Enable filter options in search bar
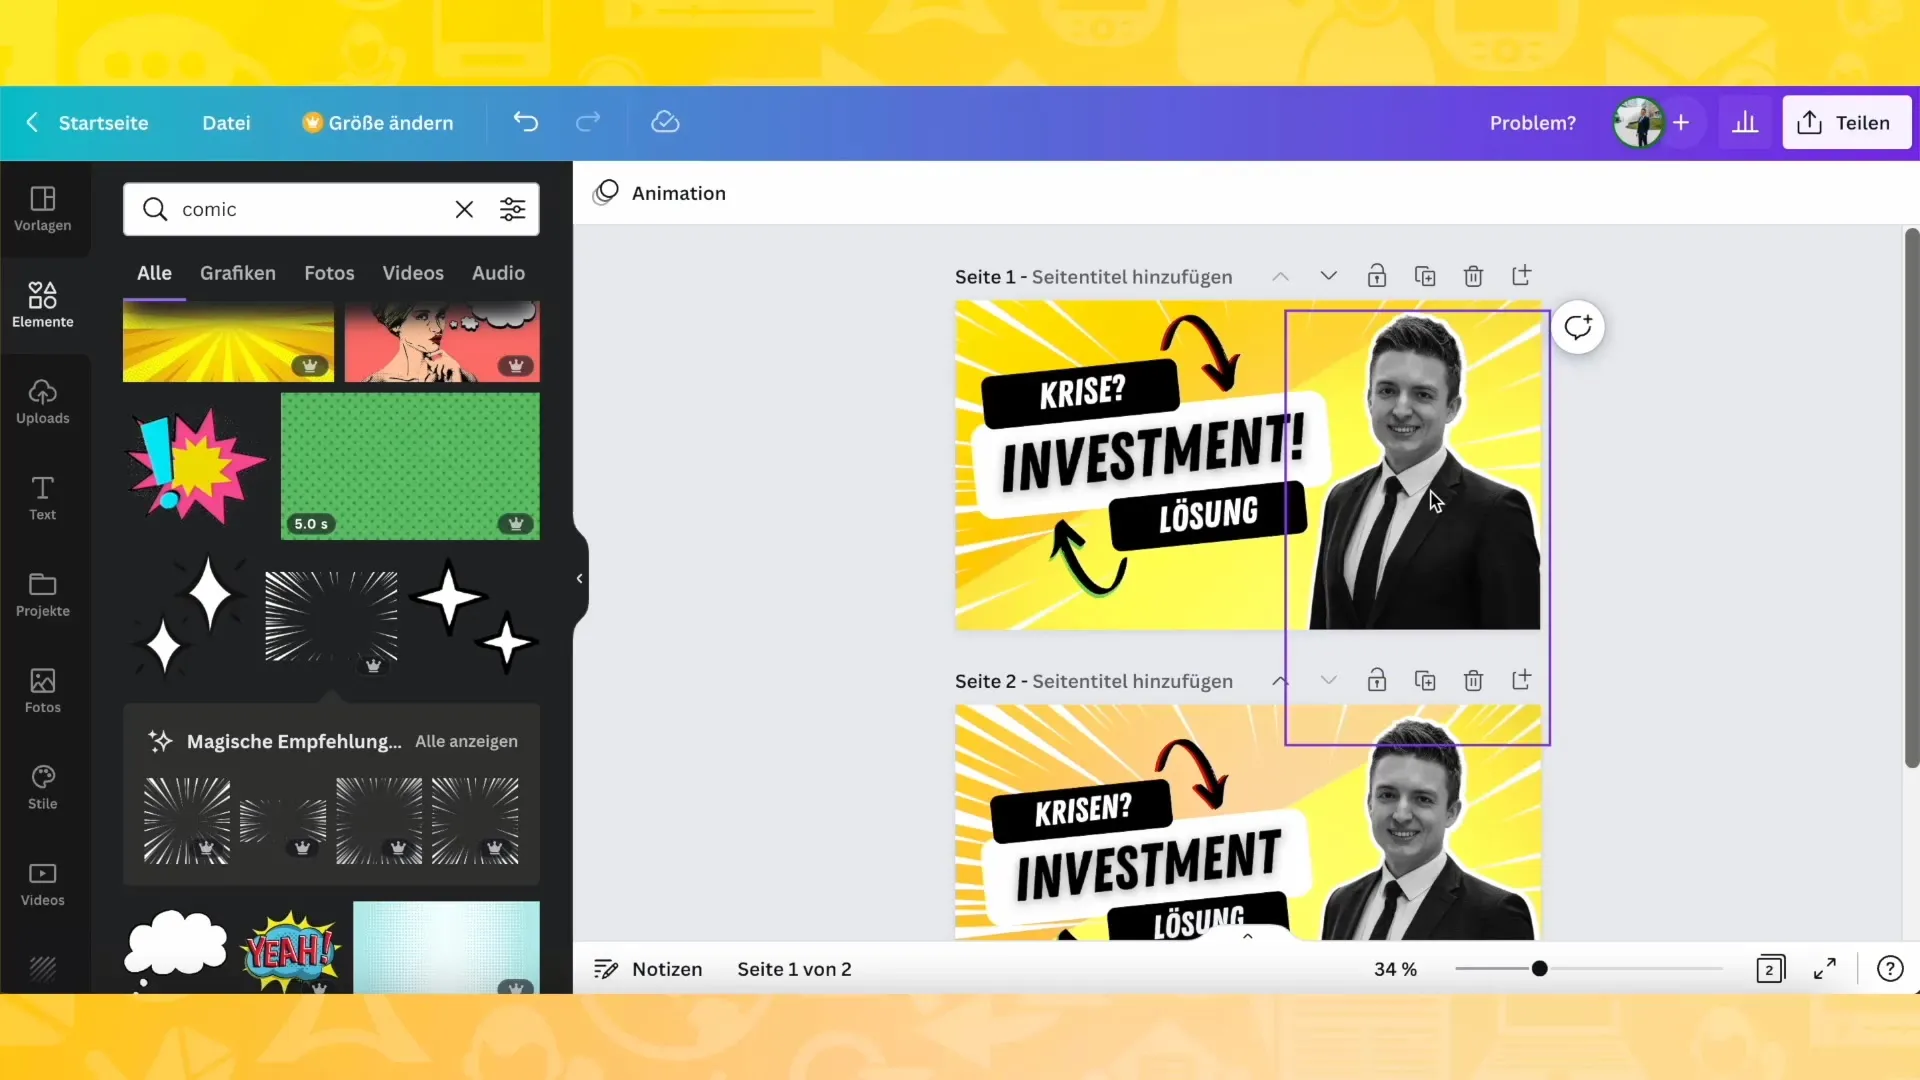 coord(513,208)
